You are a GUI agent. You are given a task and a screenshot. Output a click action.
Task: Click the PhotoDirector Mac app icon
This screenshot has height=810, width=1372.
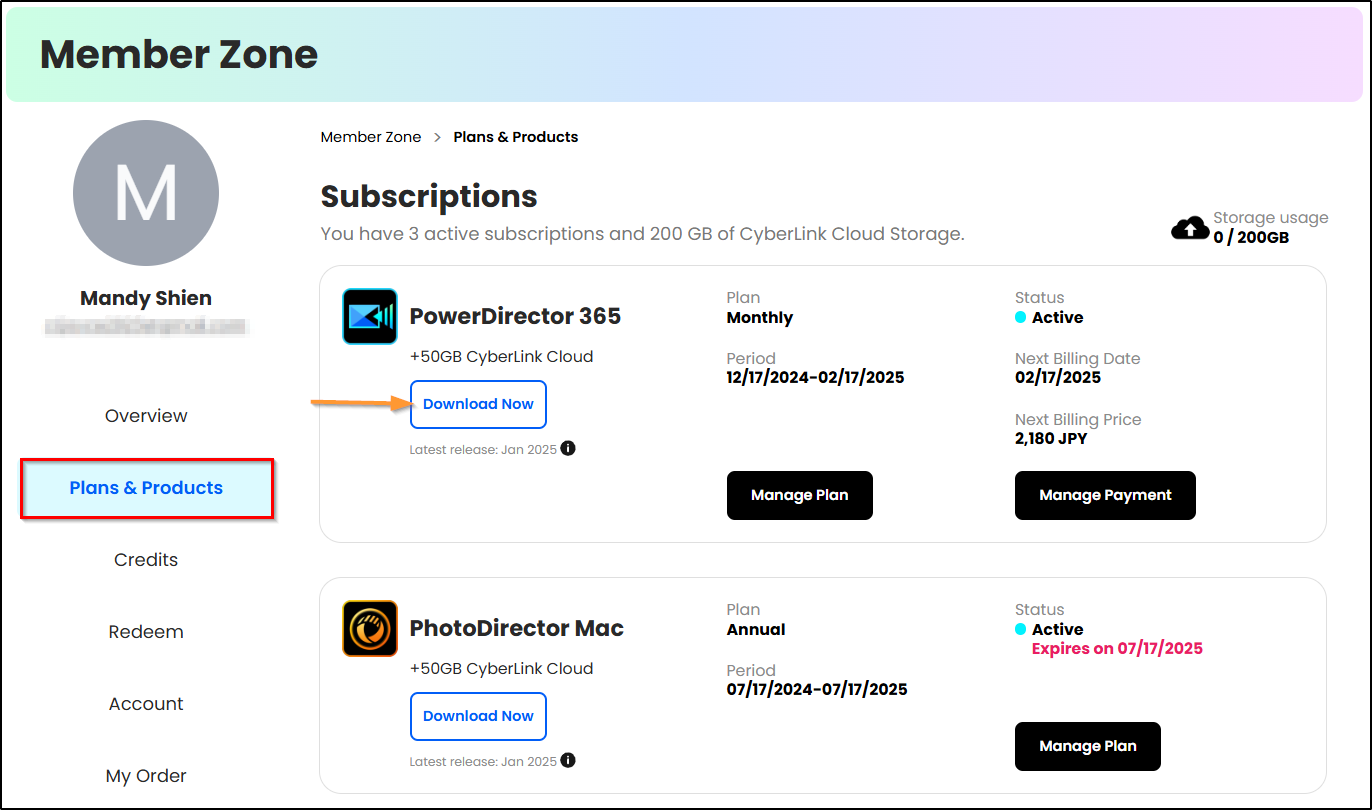click(370, 628)
